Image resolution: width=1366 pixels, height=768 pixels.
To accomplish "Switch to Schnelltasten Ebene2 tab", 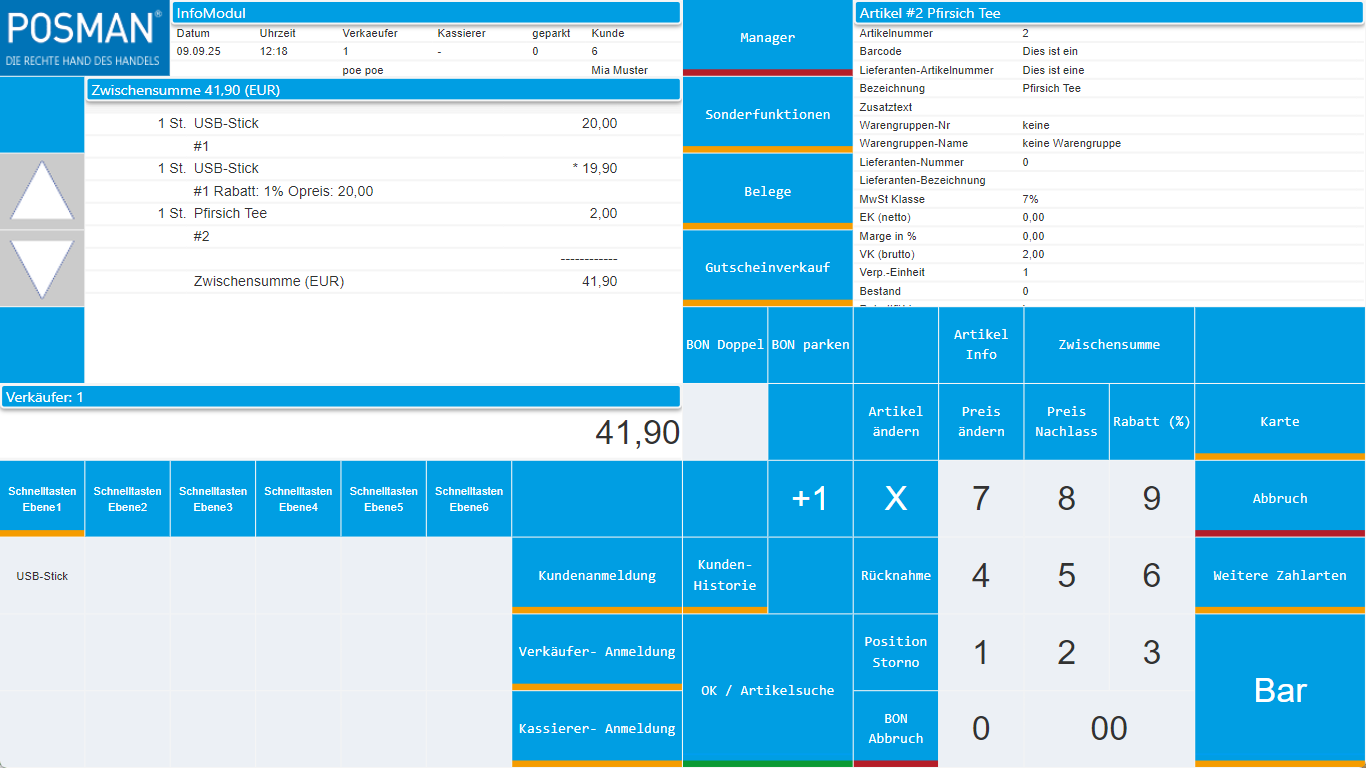I will tap(128, 498).
